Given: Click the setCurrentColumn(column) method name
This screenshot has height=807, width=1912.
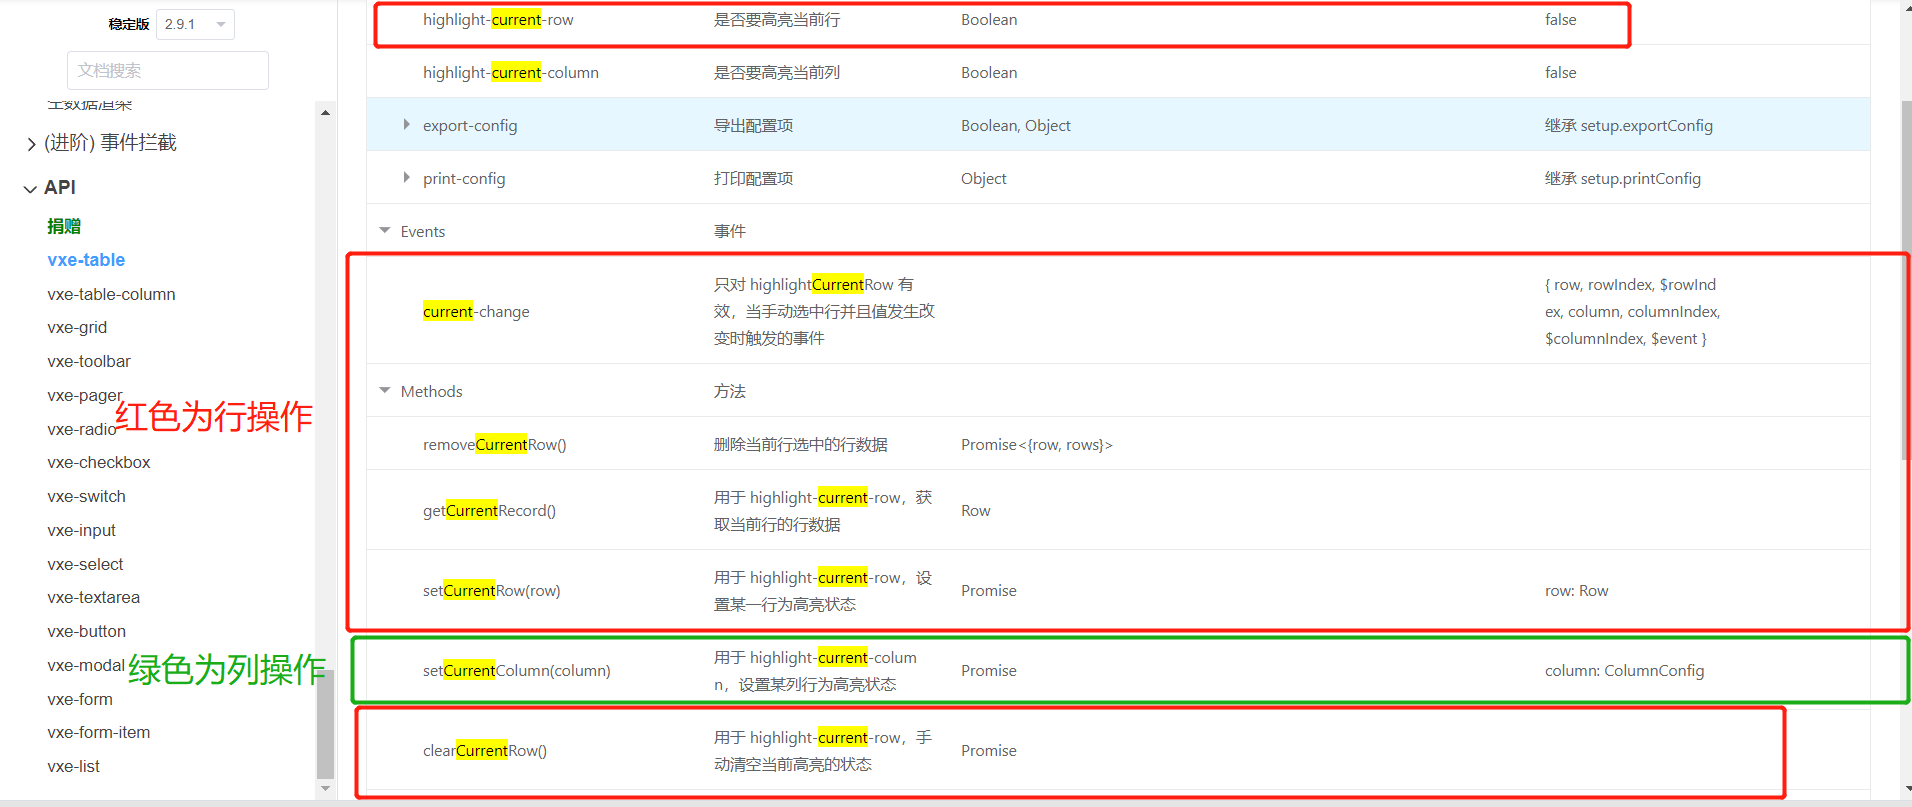Looking at the screenshot, I should (517, 671).
